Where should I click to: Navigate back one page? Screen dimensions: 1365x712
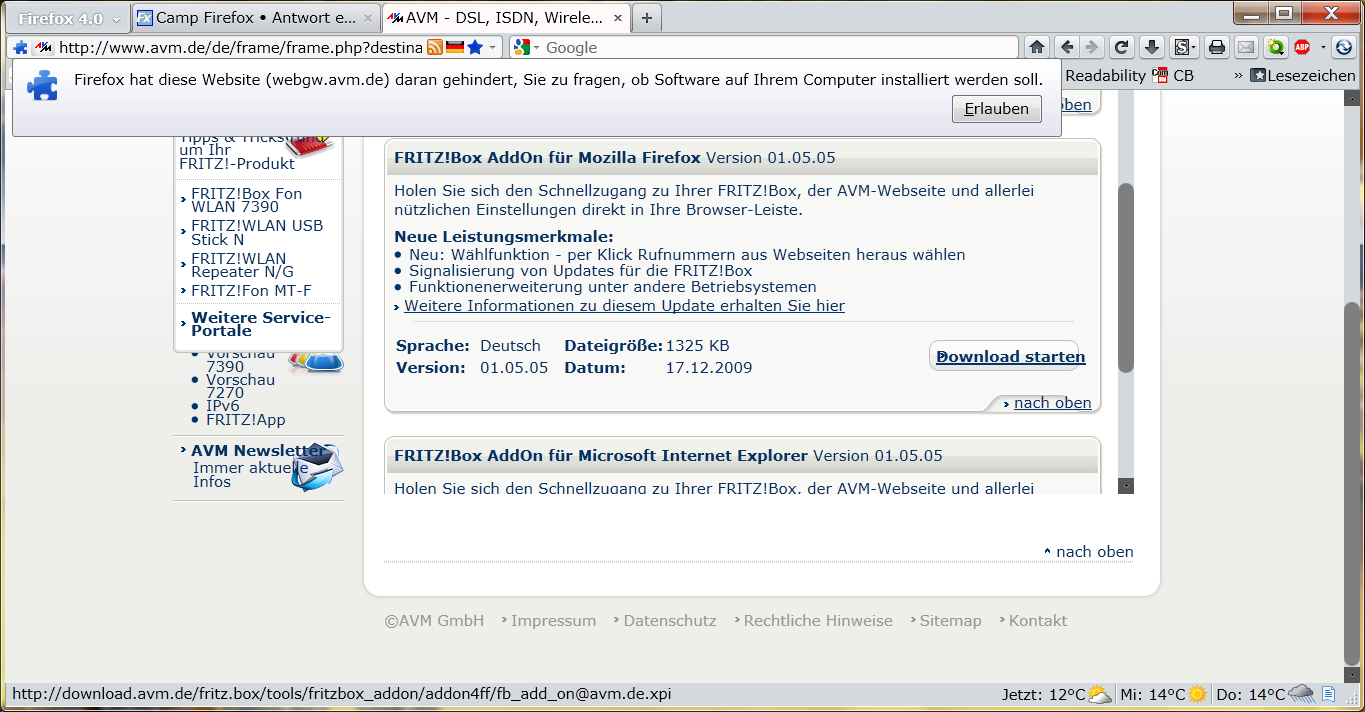point(1068,47)
